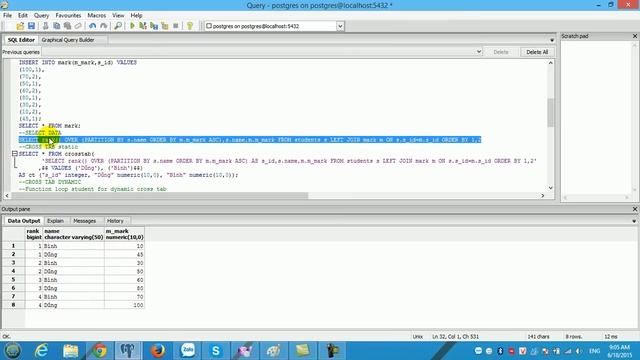
Task: Click the system clock showing 9:05 AM
Action: 619,351
